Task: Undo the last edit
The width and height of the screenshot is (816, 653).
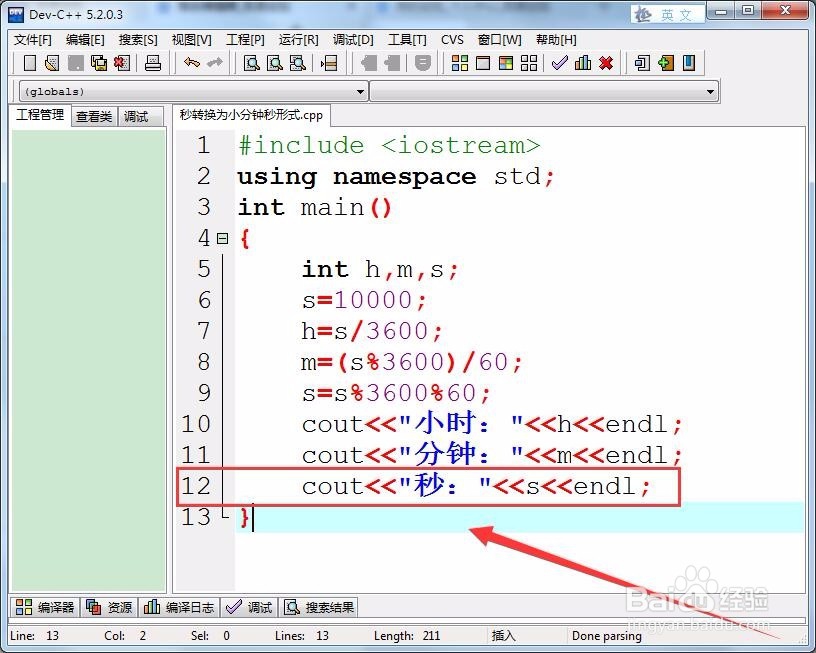Action: 193,62
